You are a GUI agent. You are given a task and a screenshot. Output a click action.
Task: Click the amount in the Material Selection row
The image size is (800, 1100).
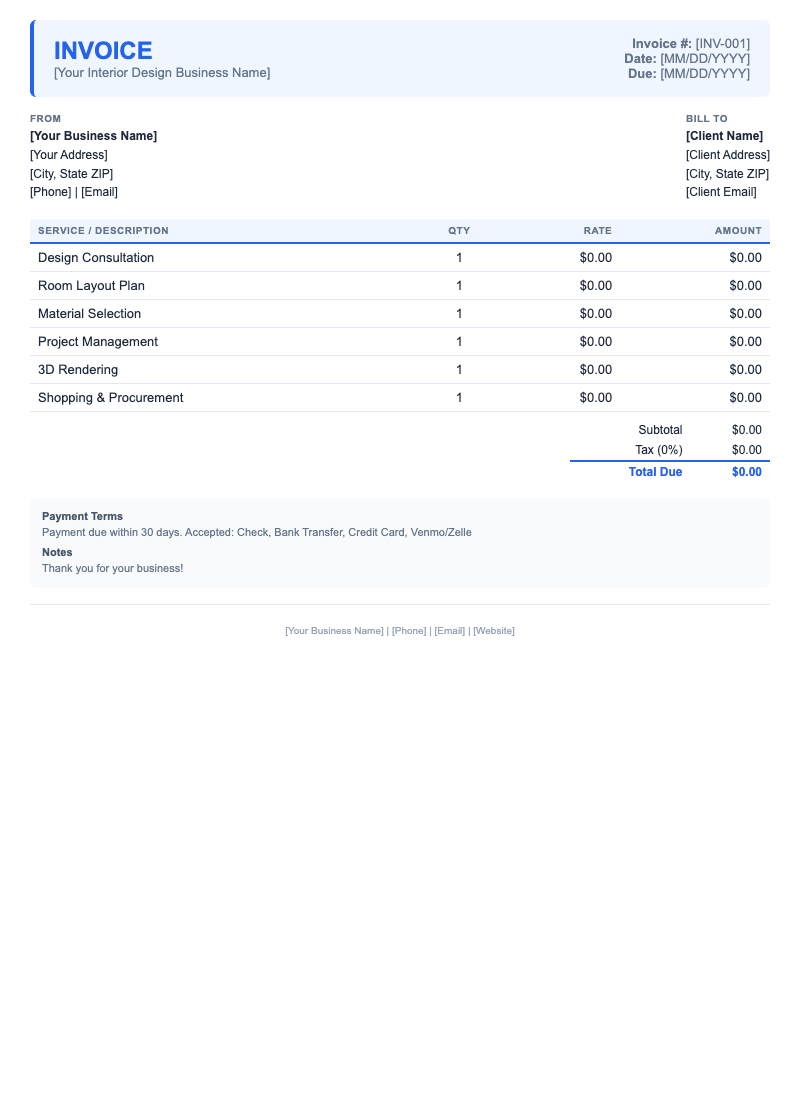745,314
